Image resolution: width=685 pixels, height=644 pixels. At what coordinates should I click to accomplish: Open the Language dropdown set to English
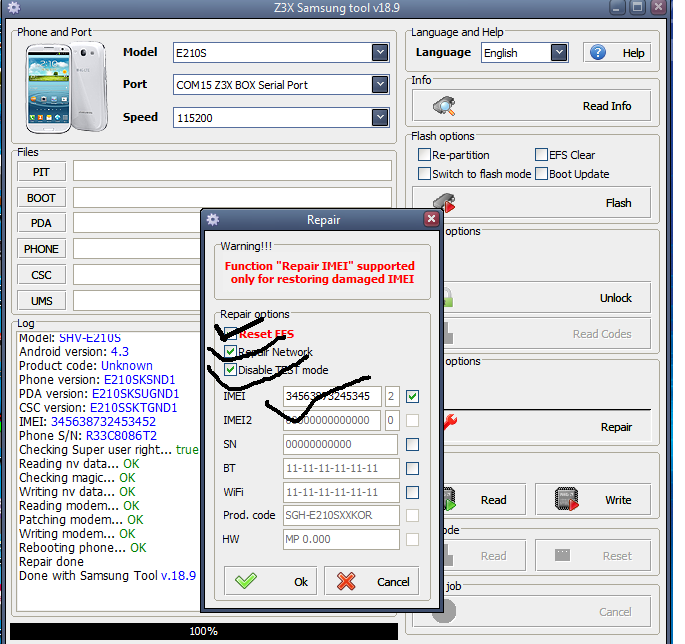coord(559,53)
